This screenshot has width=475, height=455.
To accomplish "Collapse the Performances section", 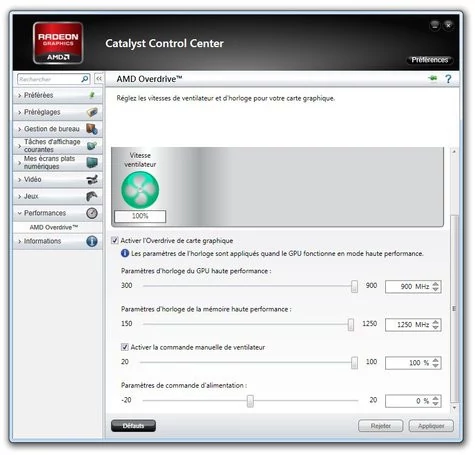I will (x=57, y=213).
